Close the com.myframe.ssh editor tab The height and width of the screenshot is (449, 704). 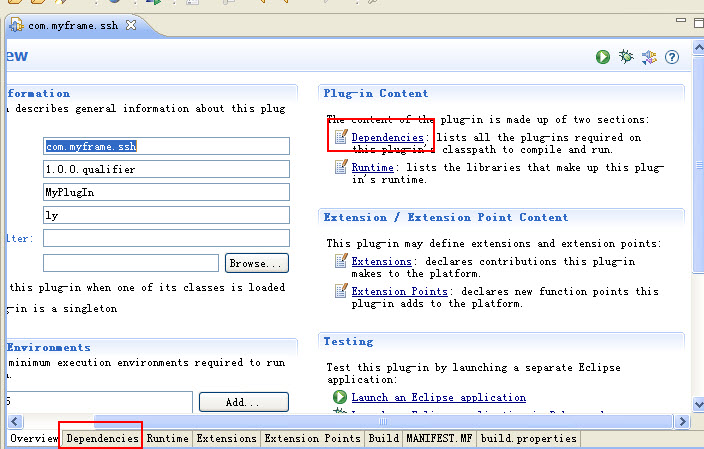click(131, 25)
